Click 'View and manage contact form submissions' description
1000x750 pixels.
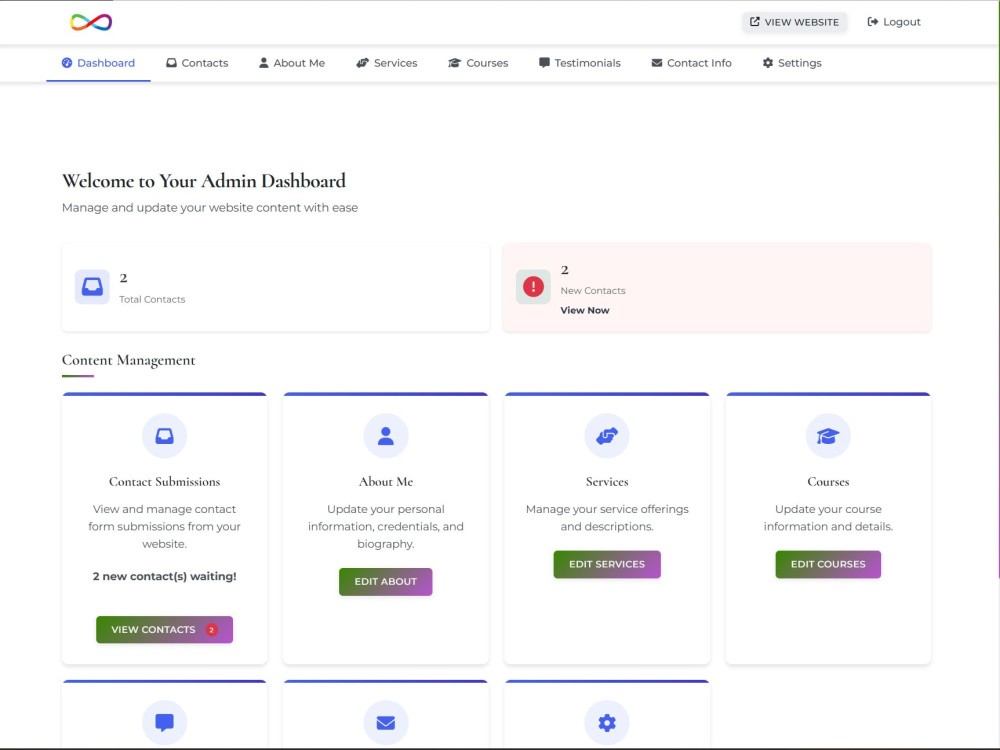pyautogui.click(x=165, y=527)
